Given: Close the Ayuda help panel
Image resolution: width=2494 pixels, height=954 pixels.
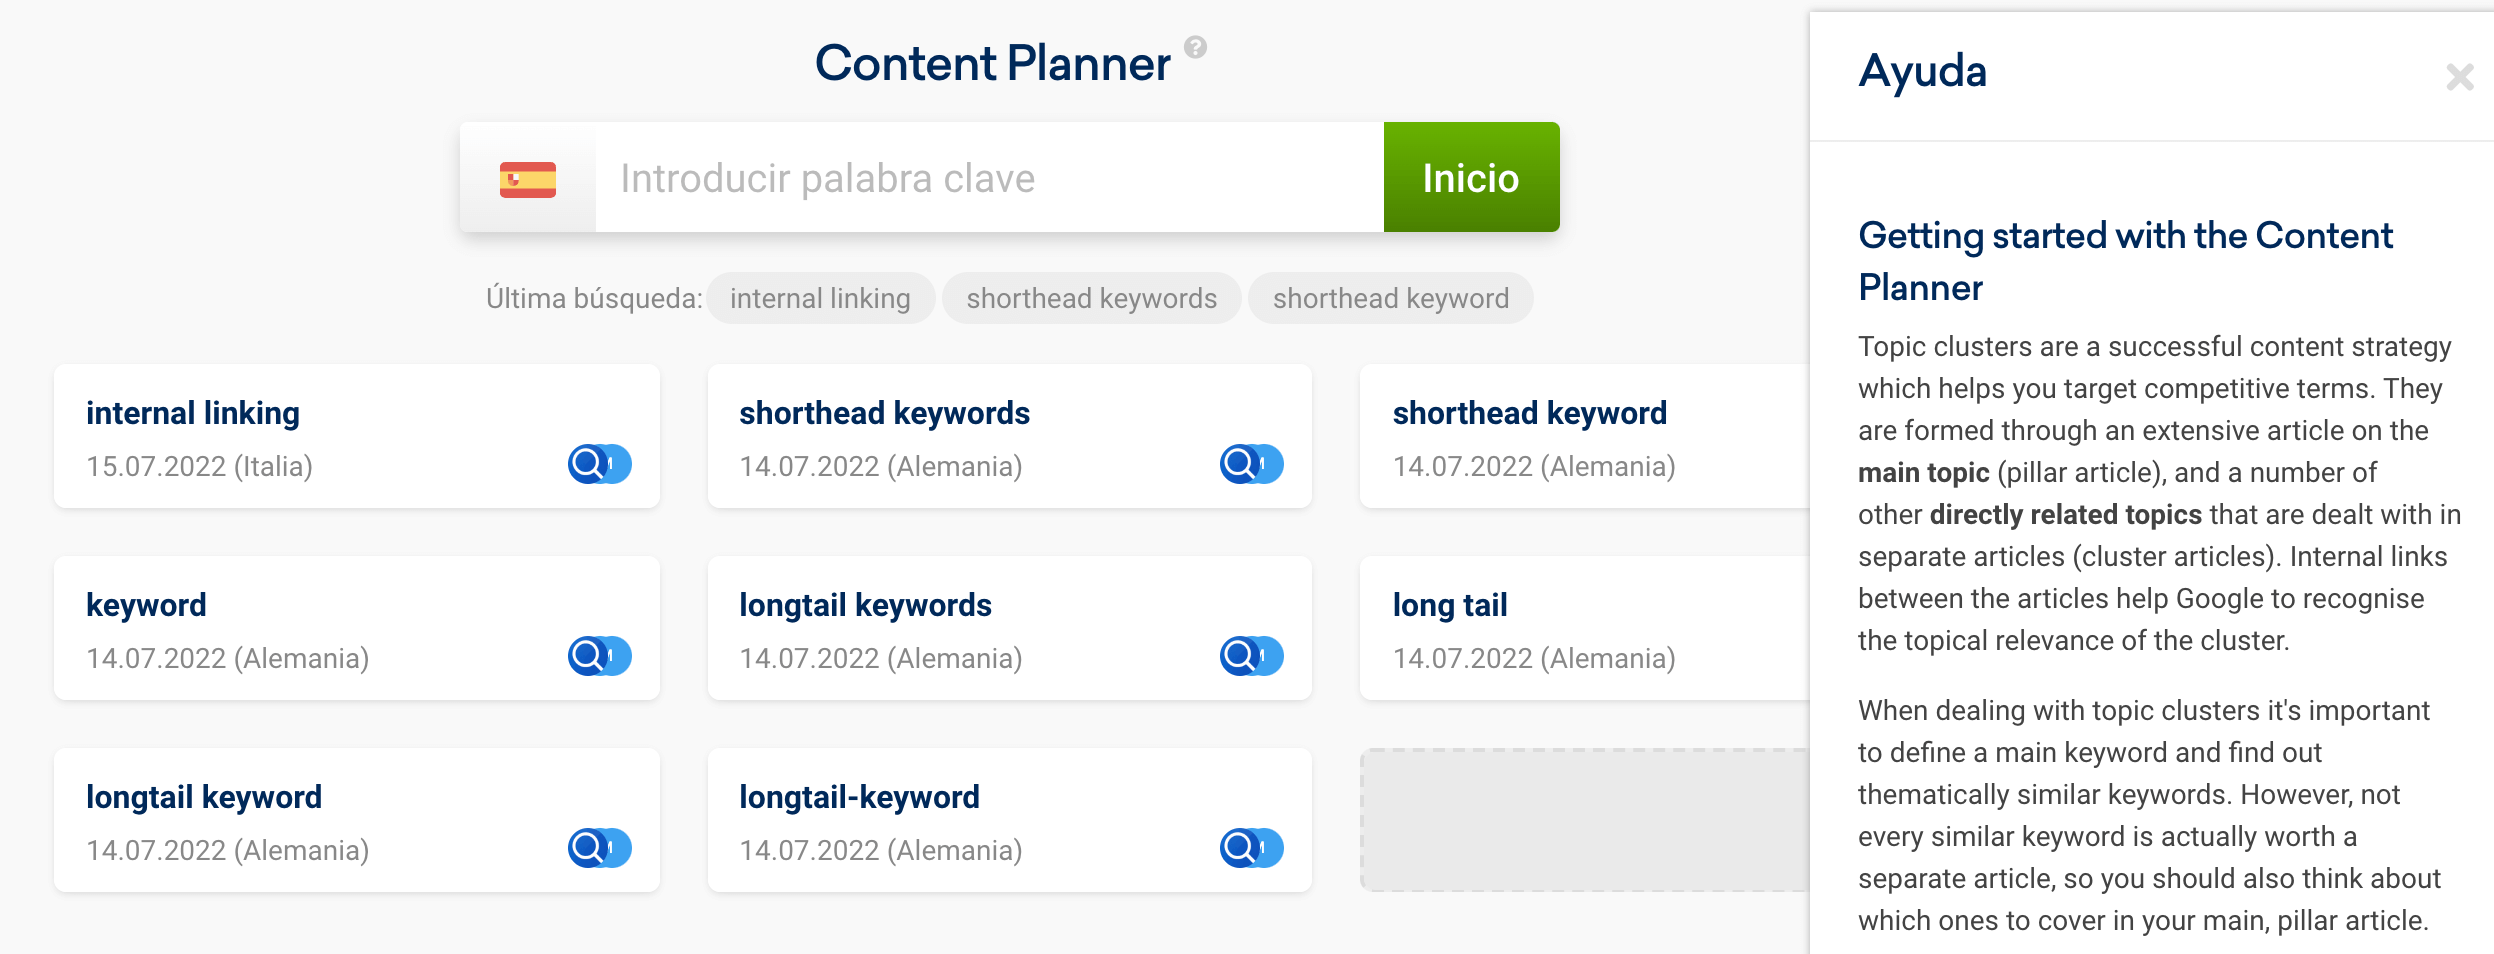Looking at the screenshot, I should pyautogui.click(x=2459, y=77).
